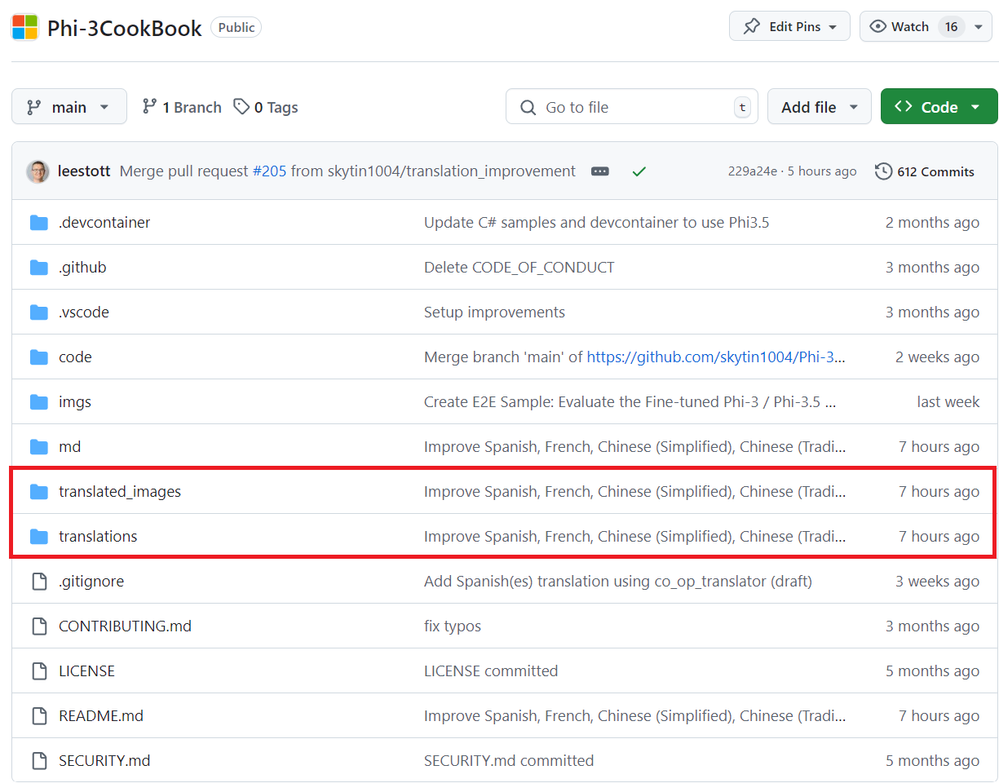Viewport: 999px width, 784px height.
Task: Click the translated_images folder icon
Action: tap(39, 492)
